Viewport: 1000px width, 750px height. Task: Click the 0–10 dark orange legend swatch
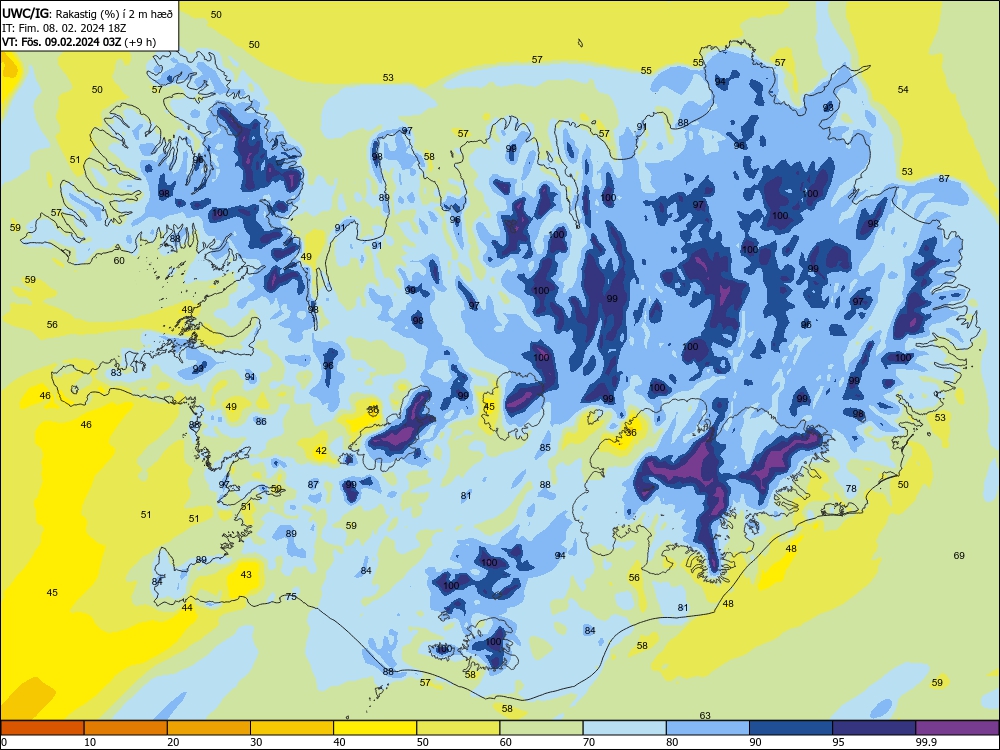tap(42, 728)
